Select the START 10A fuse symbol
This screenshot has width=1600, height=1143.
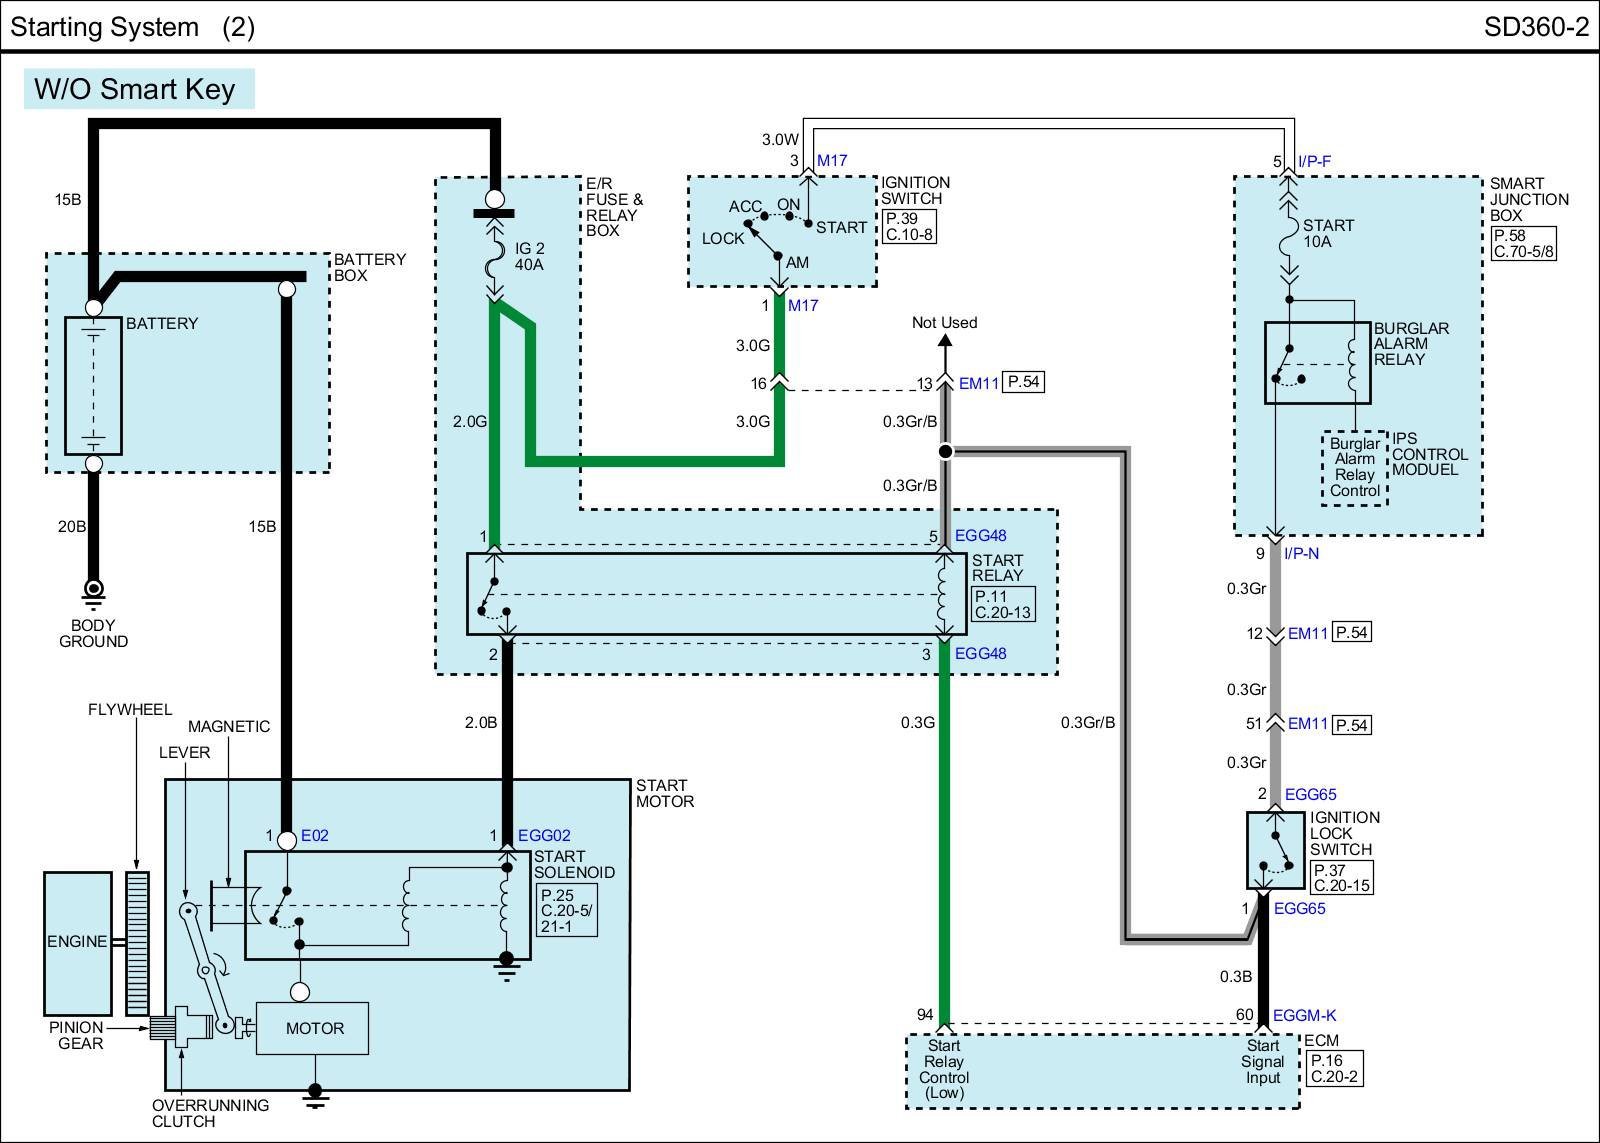[1289, 240]
